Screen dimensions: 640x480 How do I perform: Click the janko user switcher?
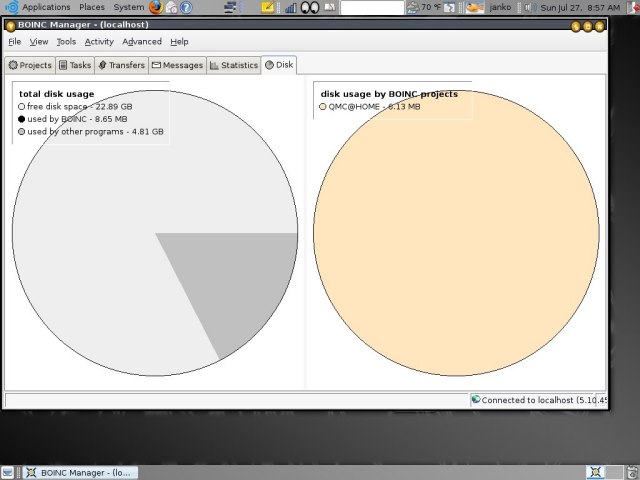pyautogui.click(x=500, y=7)
